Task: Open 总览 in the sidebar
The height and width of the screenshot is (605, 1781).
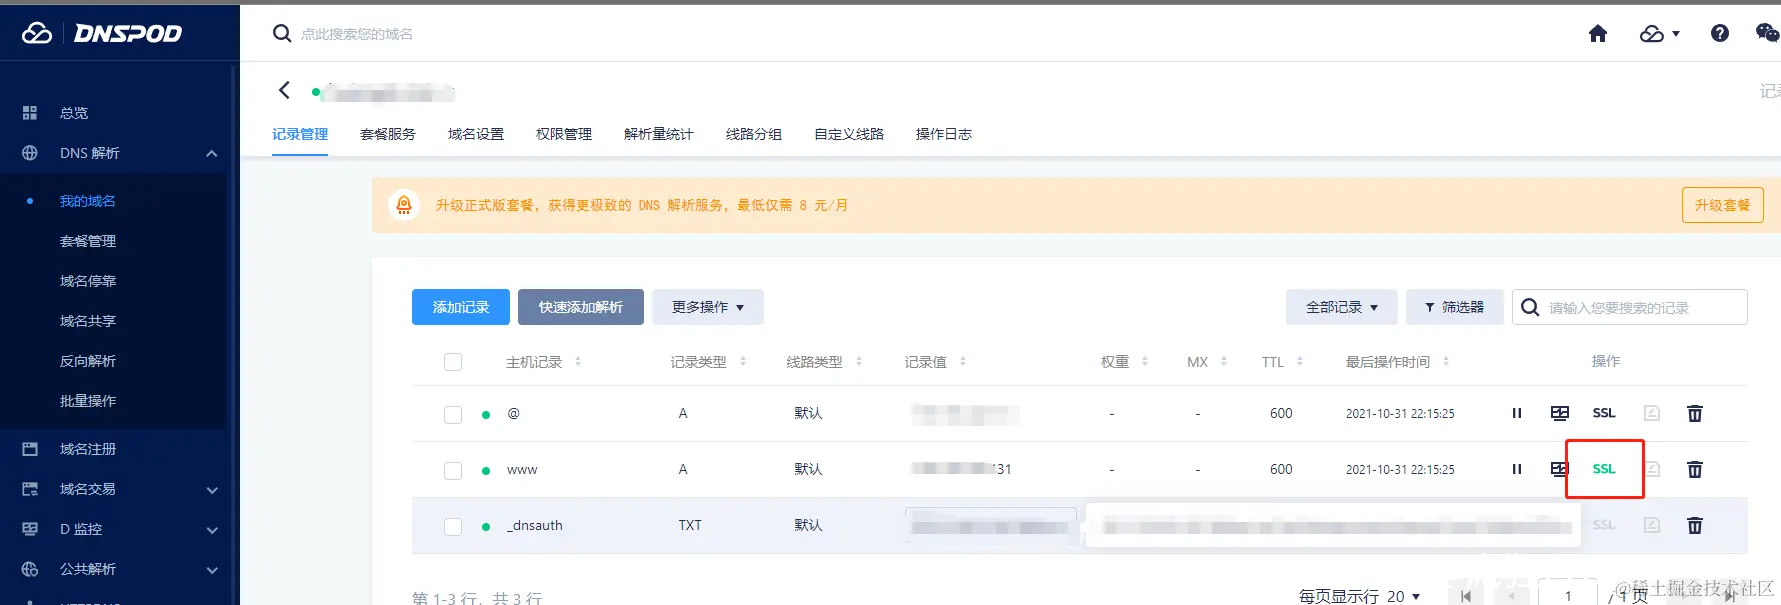Action: point(74,113)
